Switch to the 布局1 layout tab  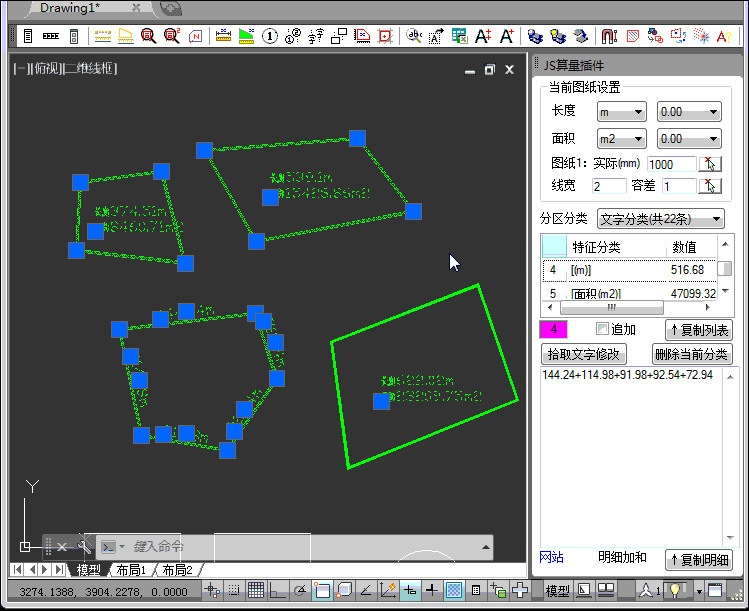pos(131,570)
